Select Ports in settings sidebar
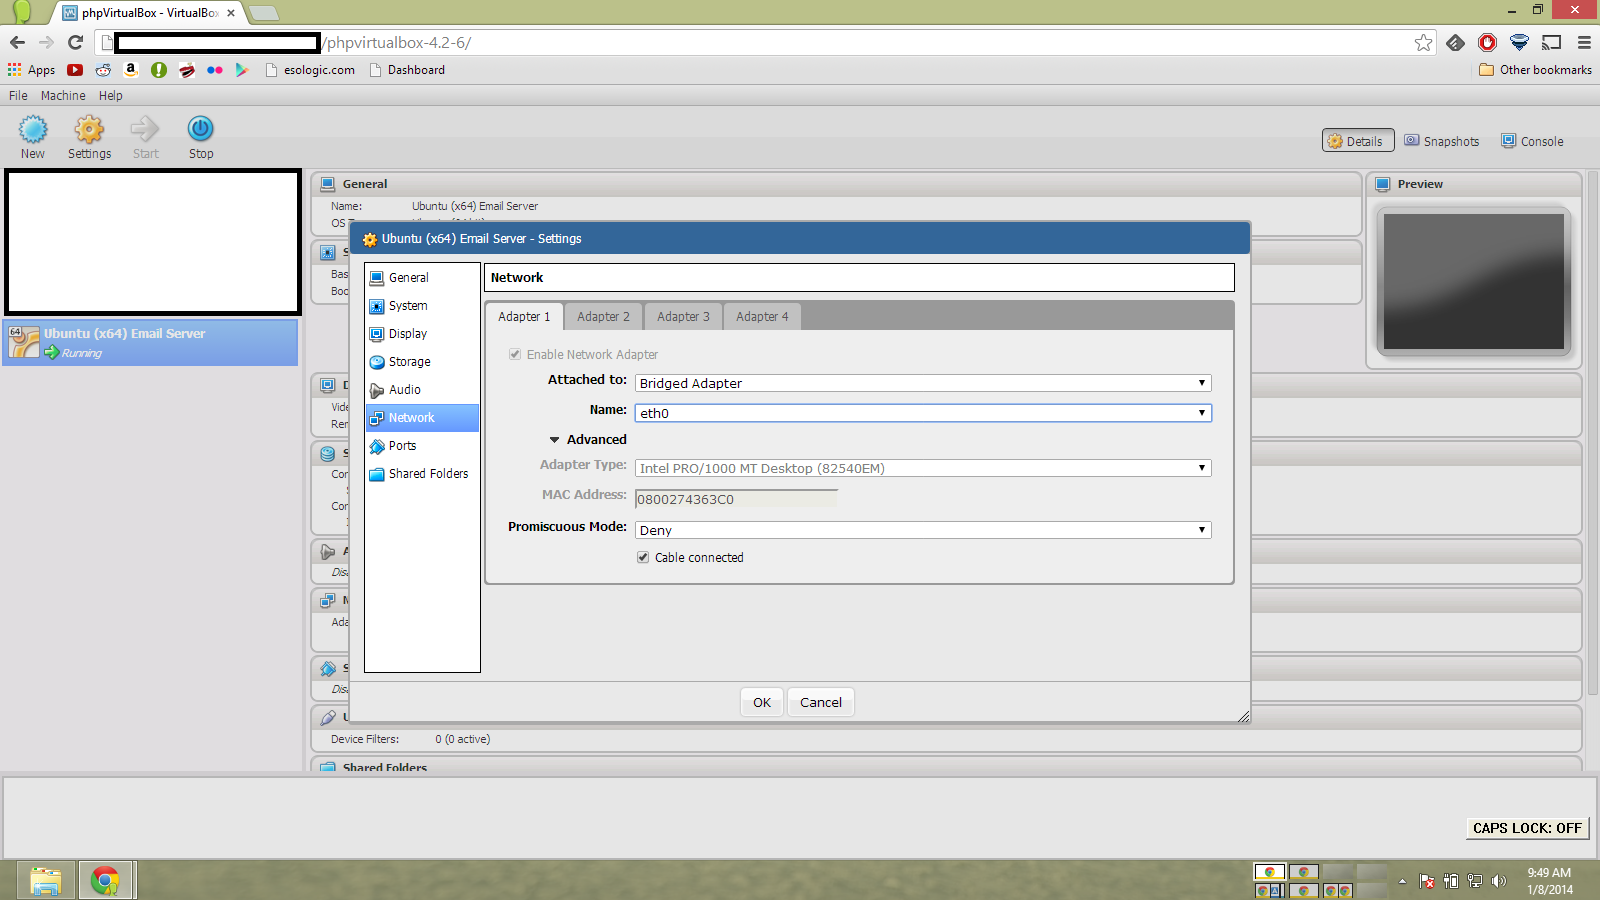Viewport: 1600px width, 900px height. [x=422, y=446]
